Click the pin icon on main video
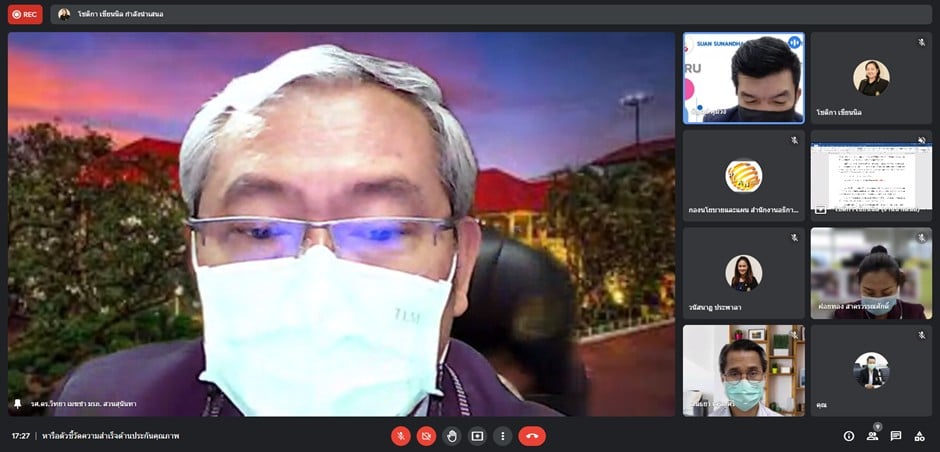The width and height of the screenshot is (940, 452). click(x=17, y=403)
